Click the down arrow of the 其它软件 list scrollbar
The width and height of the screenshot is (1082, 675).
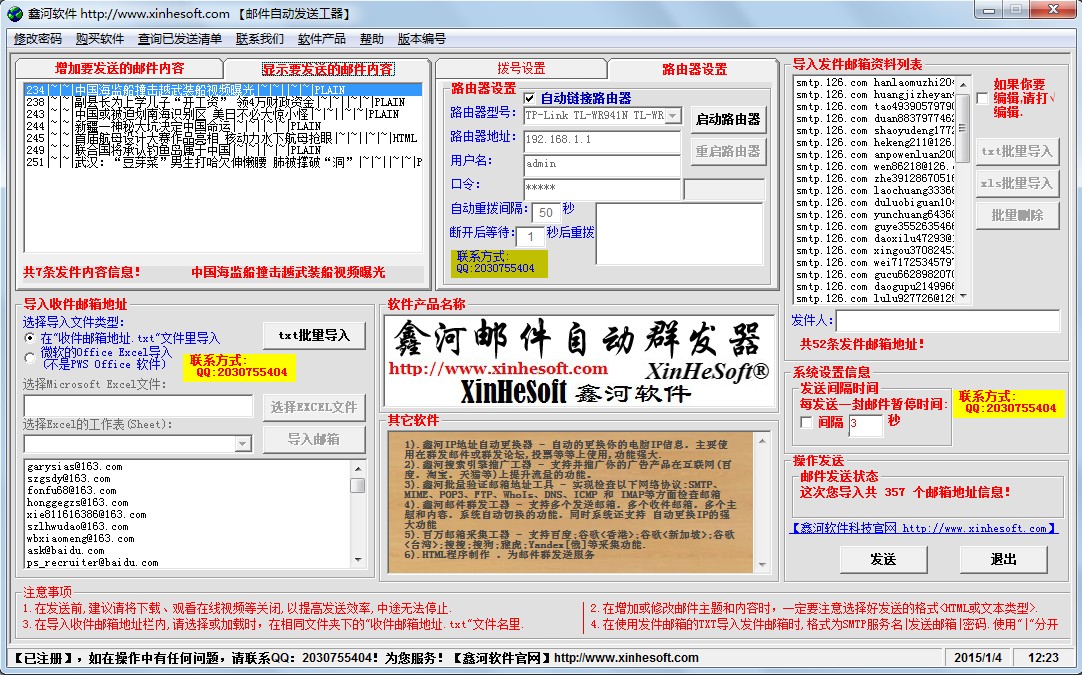[x=762, y=565]
